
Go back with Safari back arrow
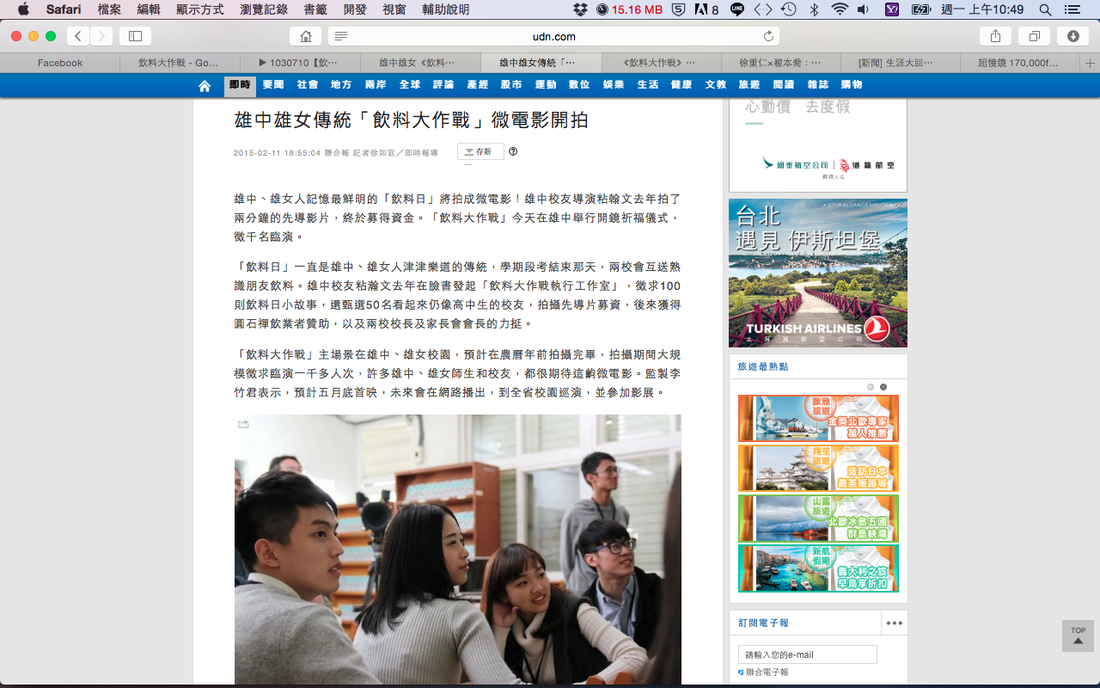[x=78, y=36]
